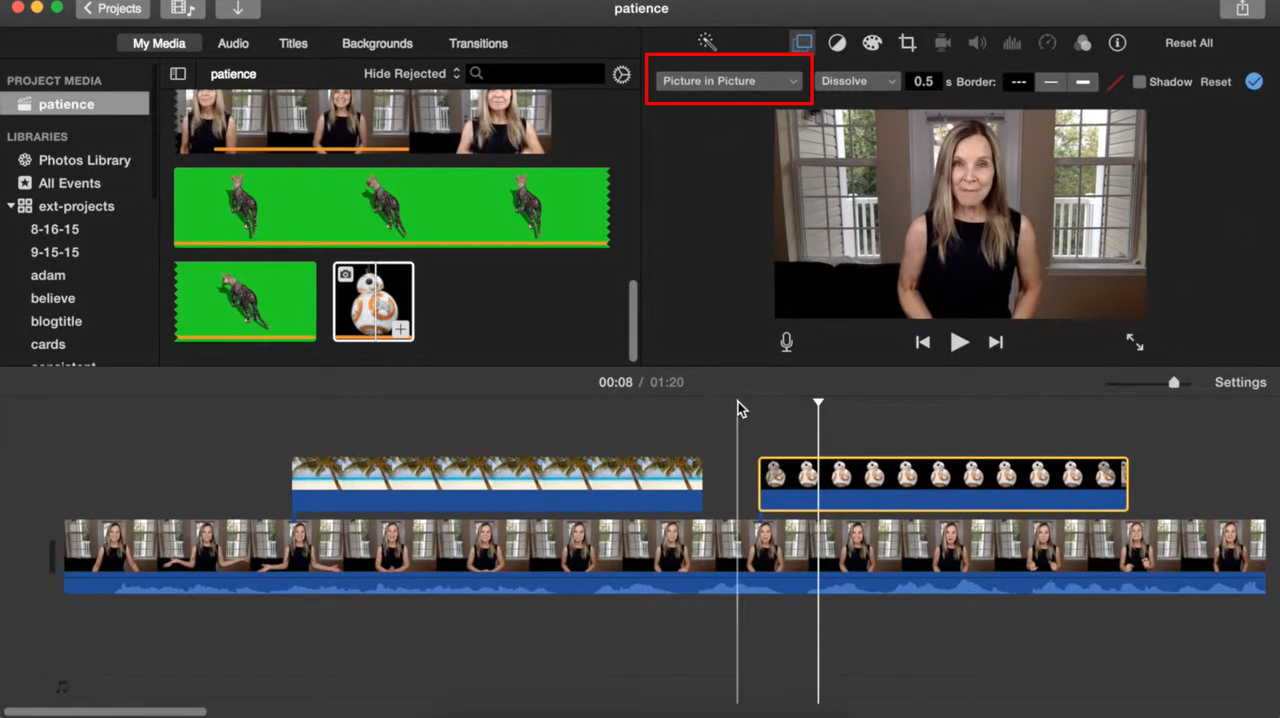This screenshot has height=718, width=1280.
Task: Open the Dissolve transition dropdown
Action: coord(858,81)
